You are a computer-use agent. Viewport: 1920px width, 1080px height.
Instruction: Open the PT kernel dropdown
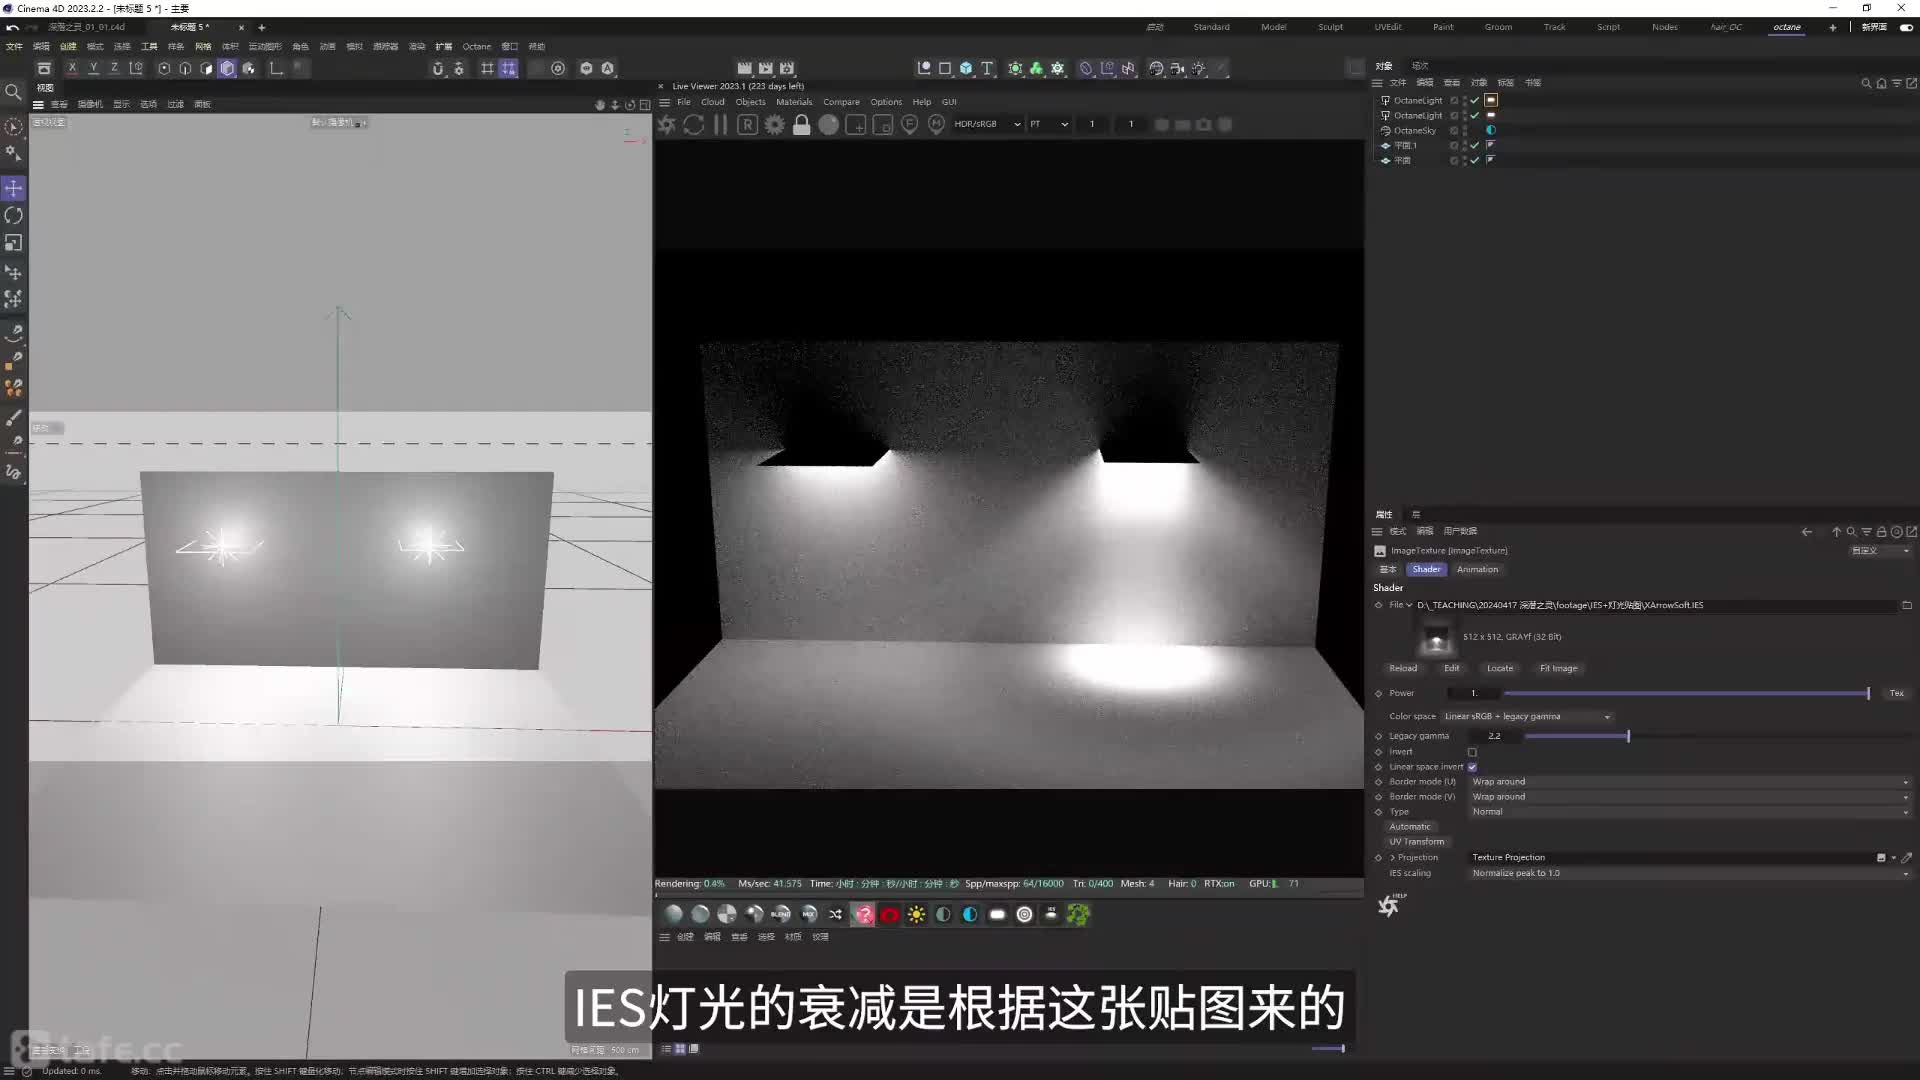point(1049,124)
